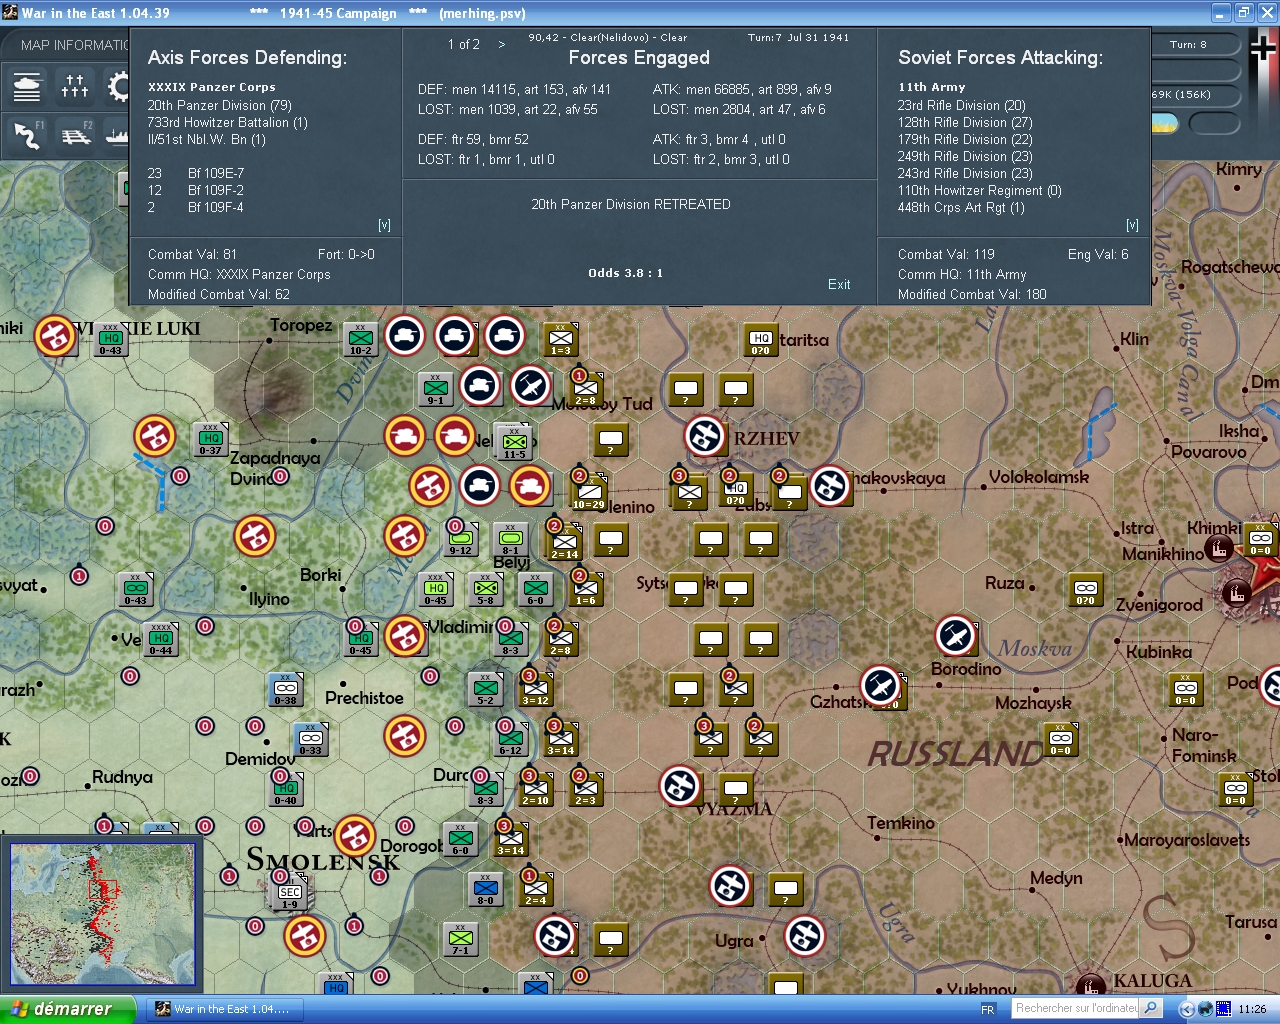Select the Soviet unit counter 3=12
The height and width of the screenshot is (1024, 1280).
535,689
